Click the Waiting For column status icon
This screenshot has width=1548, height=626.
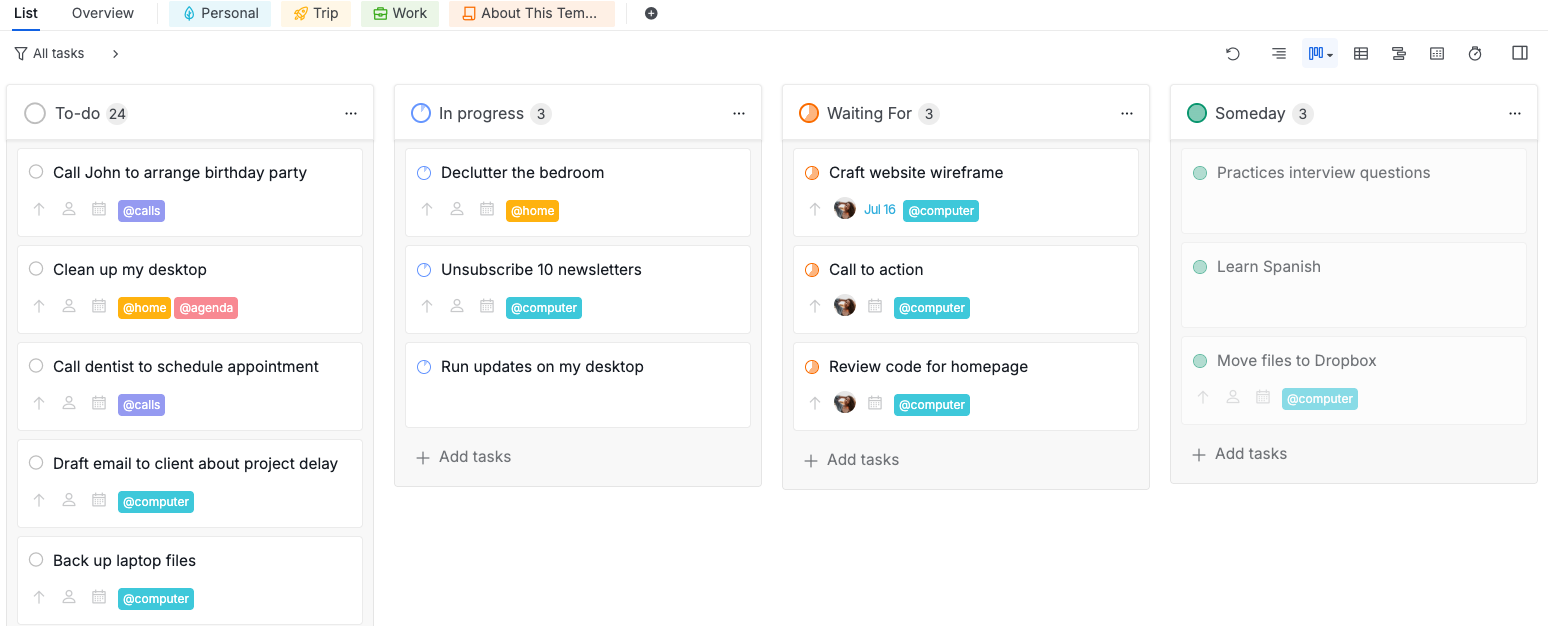(809, 113)
